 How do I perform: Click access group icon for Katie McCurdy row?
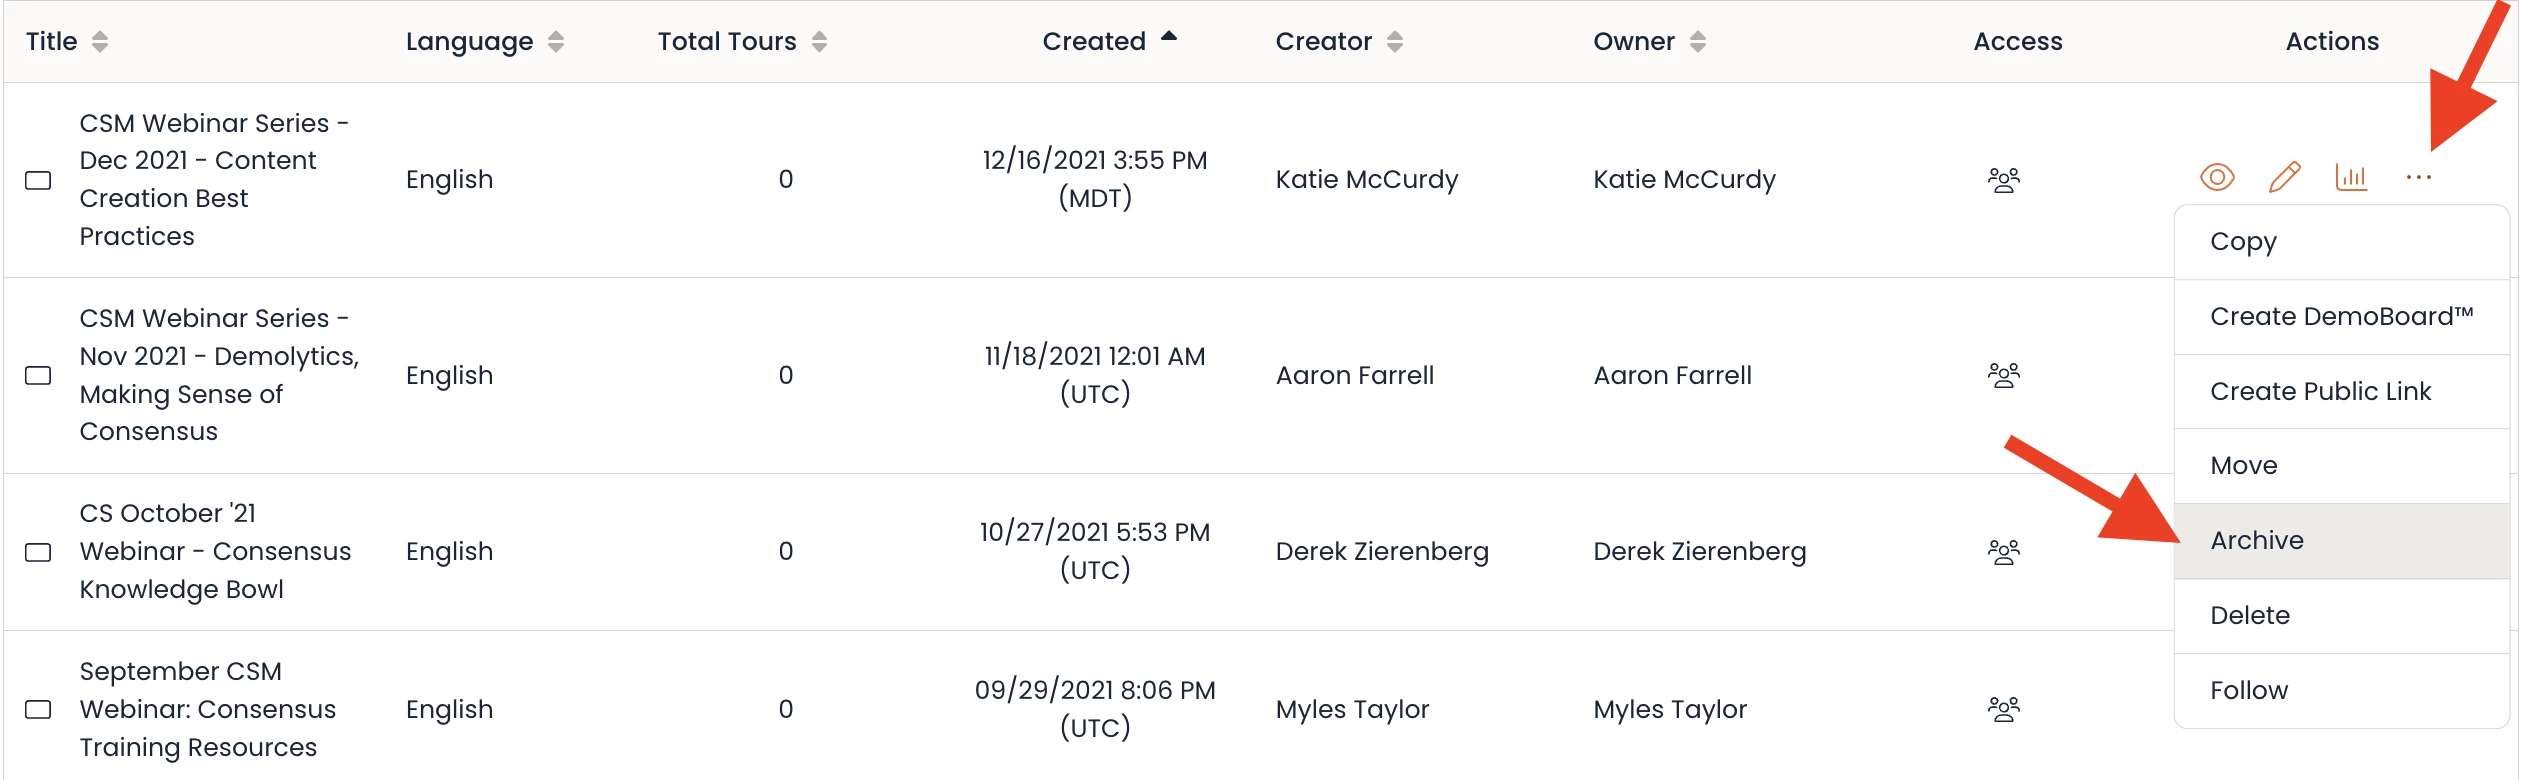(x=2003, y=180)
